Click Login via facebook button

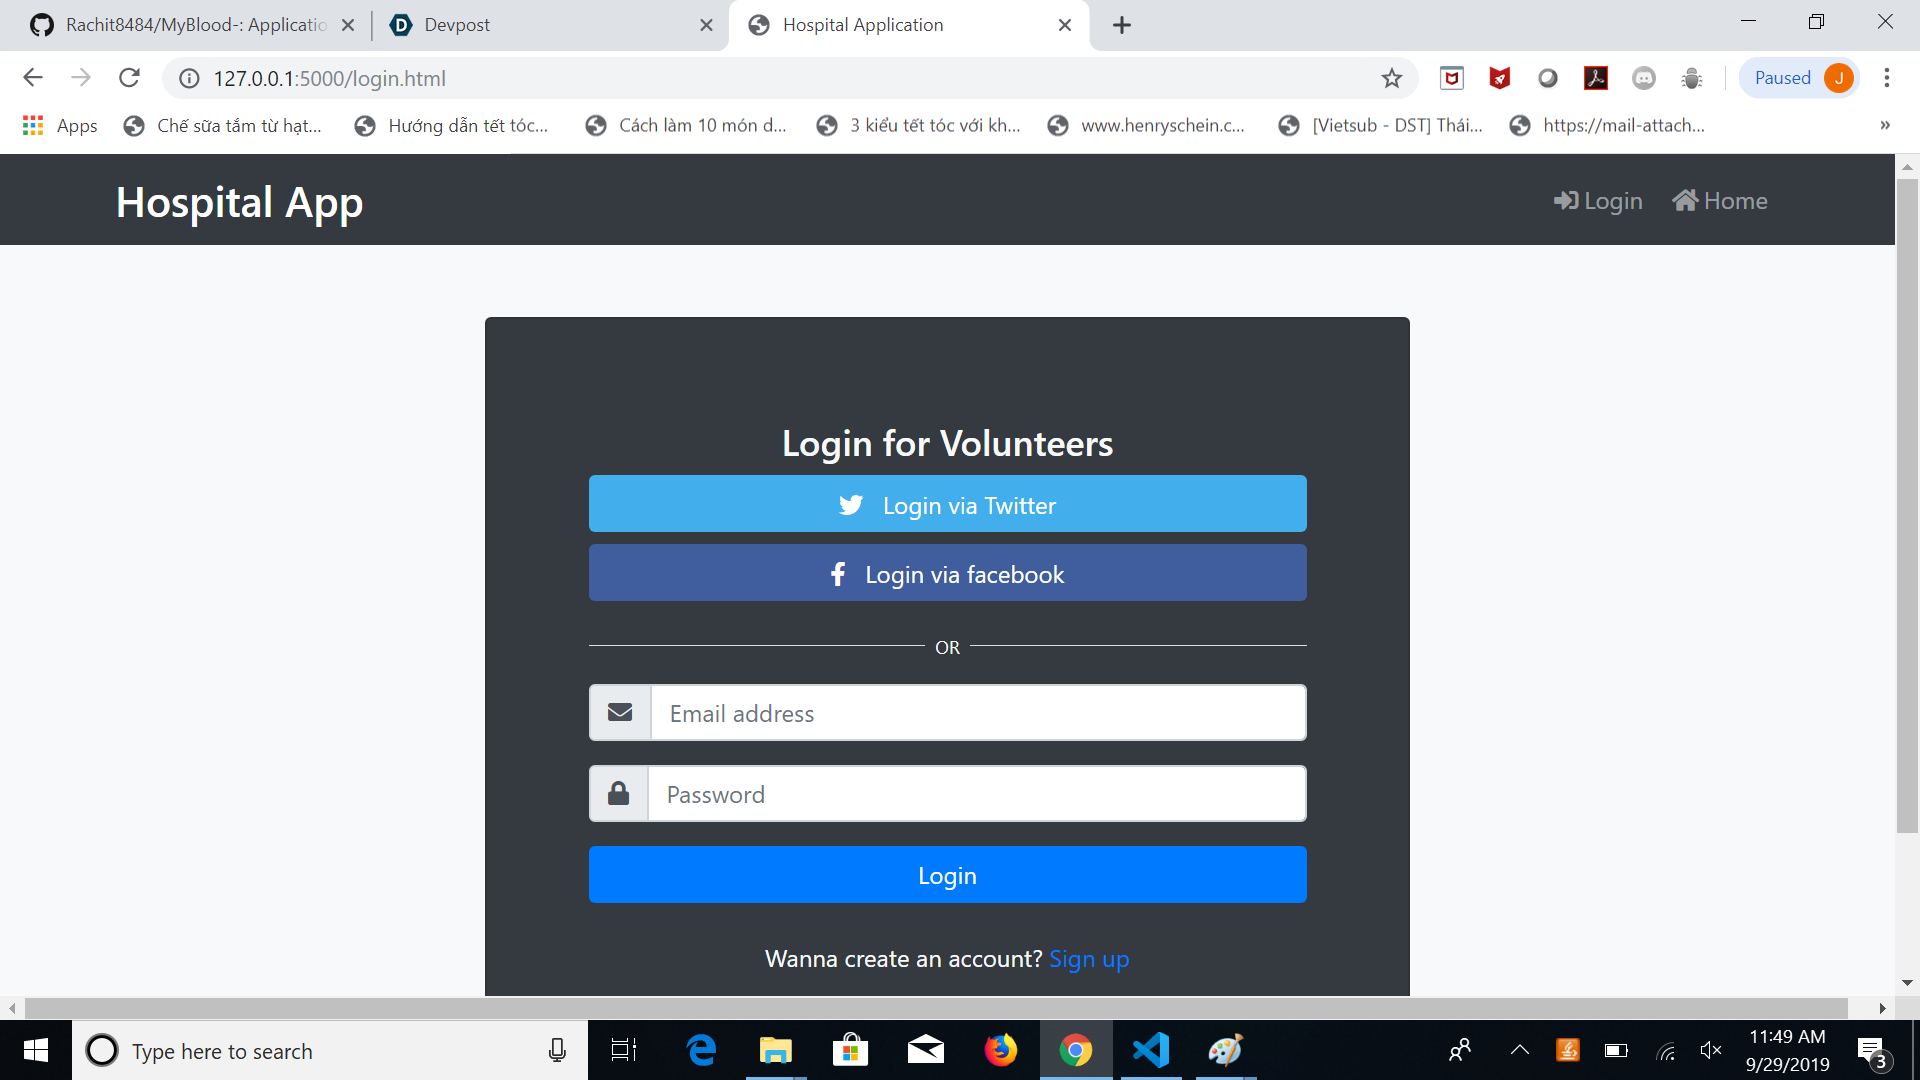[947, 573]
